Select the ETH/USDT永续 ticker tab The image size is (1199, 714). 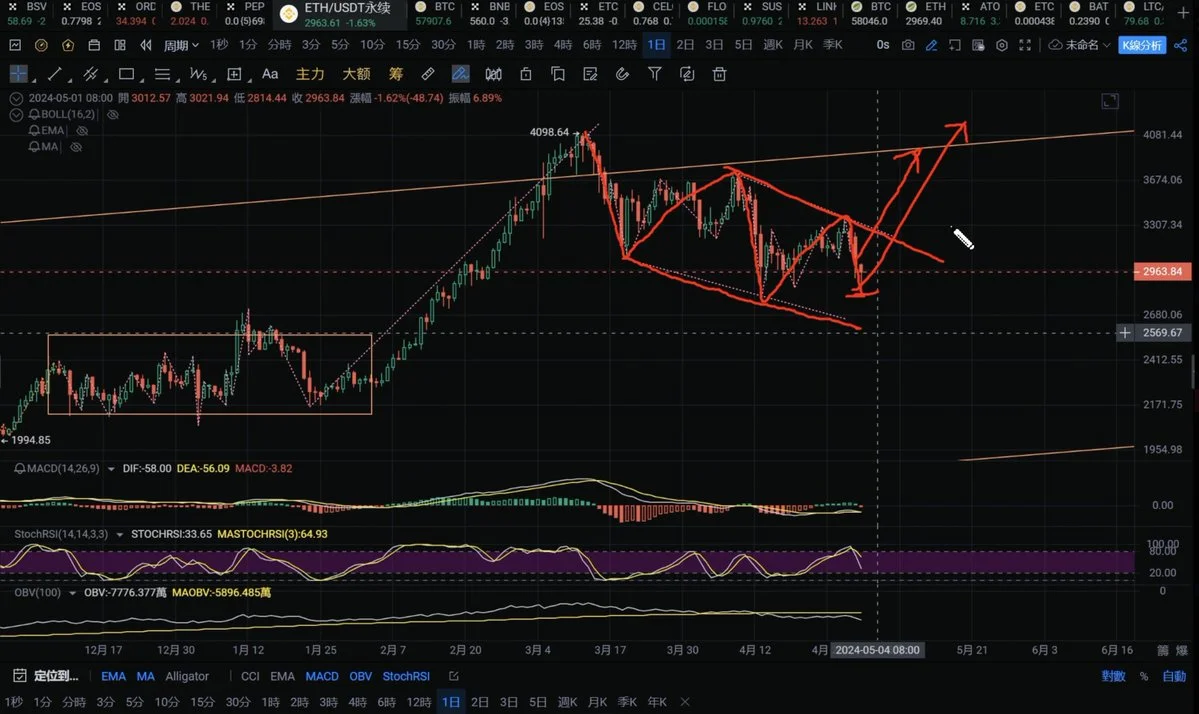[x=340, y=15]
